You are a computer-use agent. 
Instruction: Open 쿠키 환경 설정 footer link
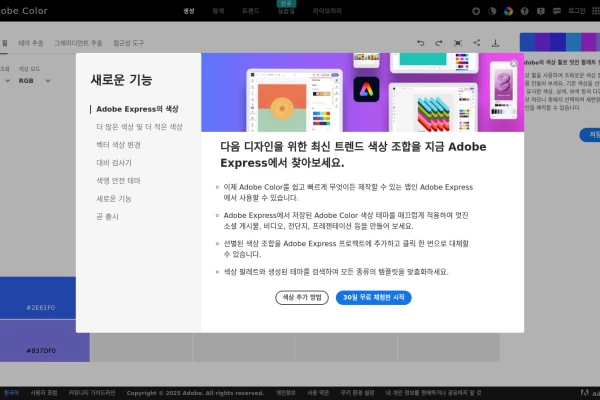click(x=357, y=393)
